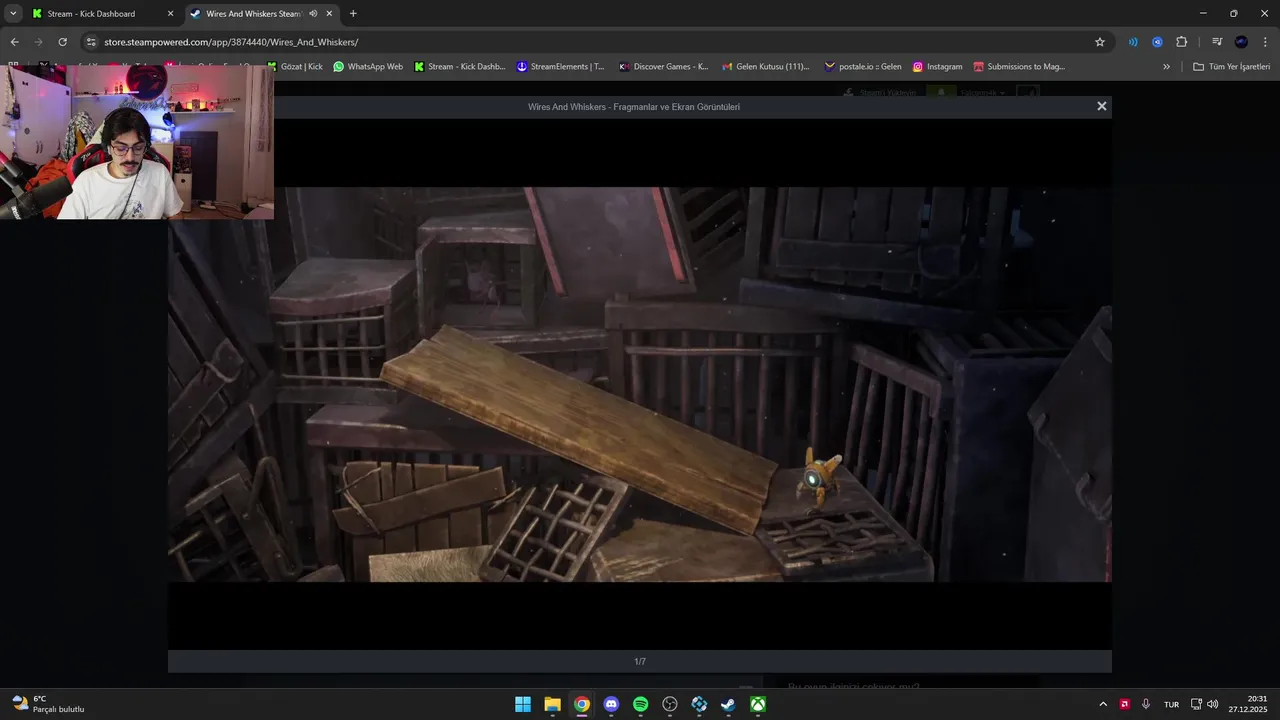Open the blue diamond app in taskbar
1280x720 pixels.
[699, 704]
